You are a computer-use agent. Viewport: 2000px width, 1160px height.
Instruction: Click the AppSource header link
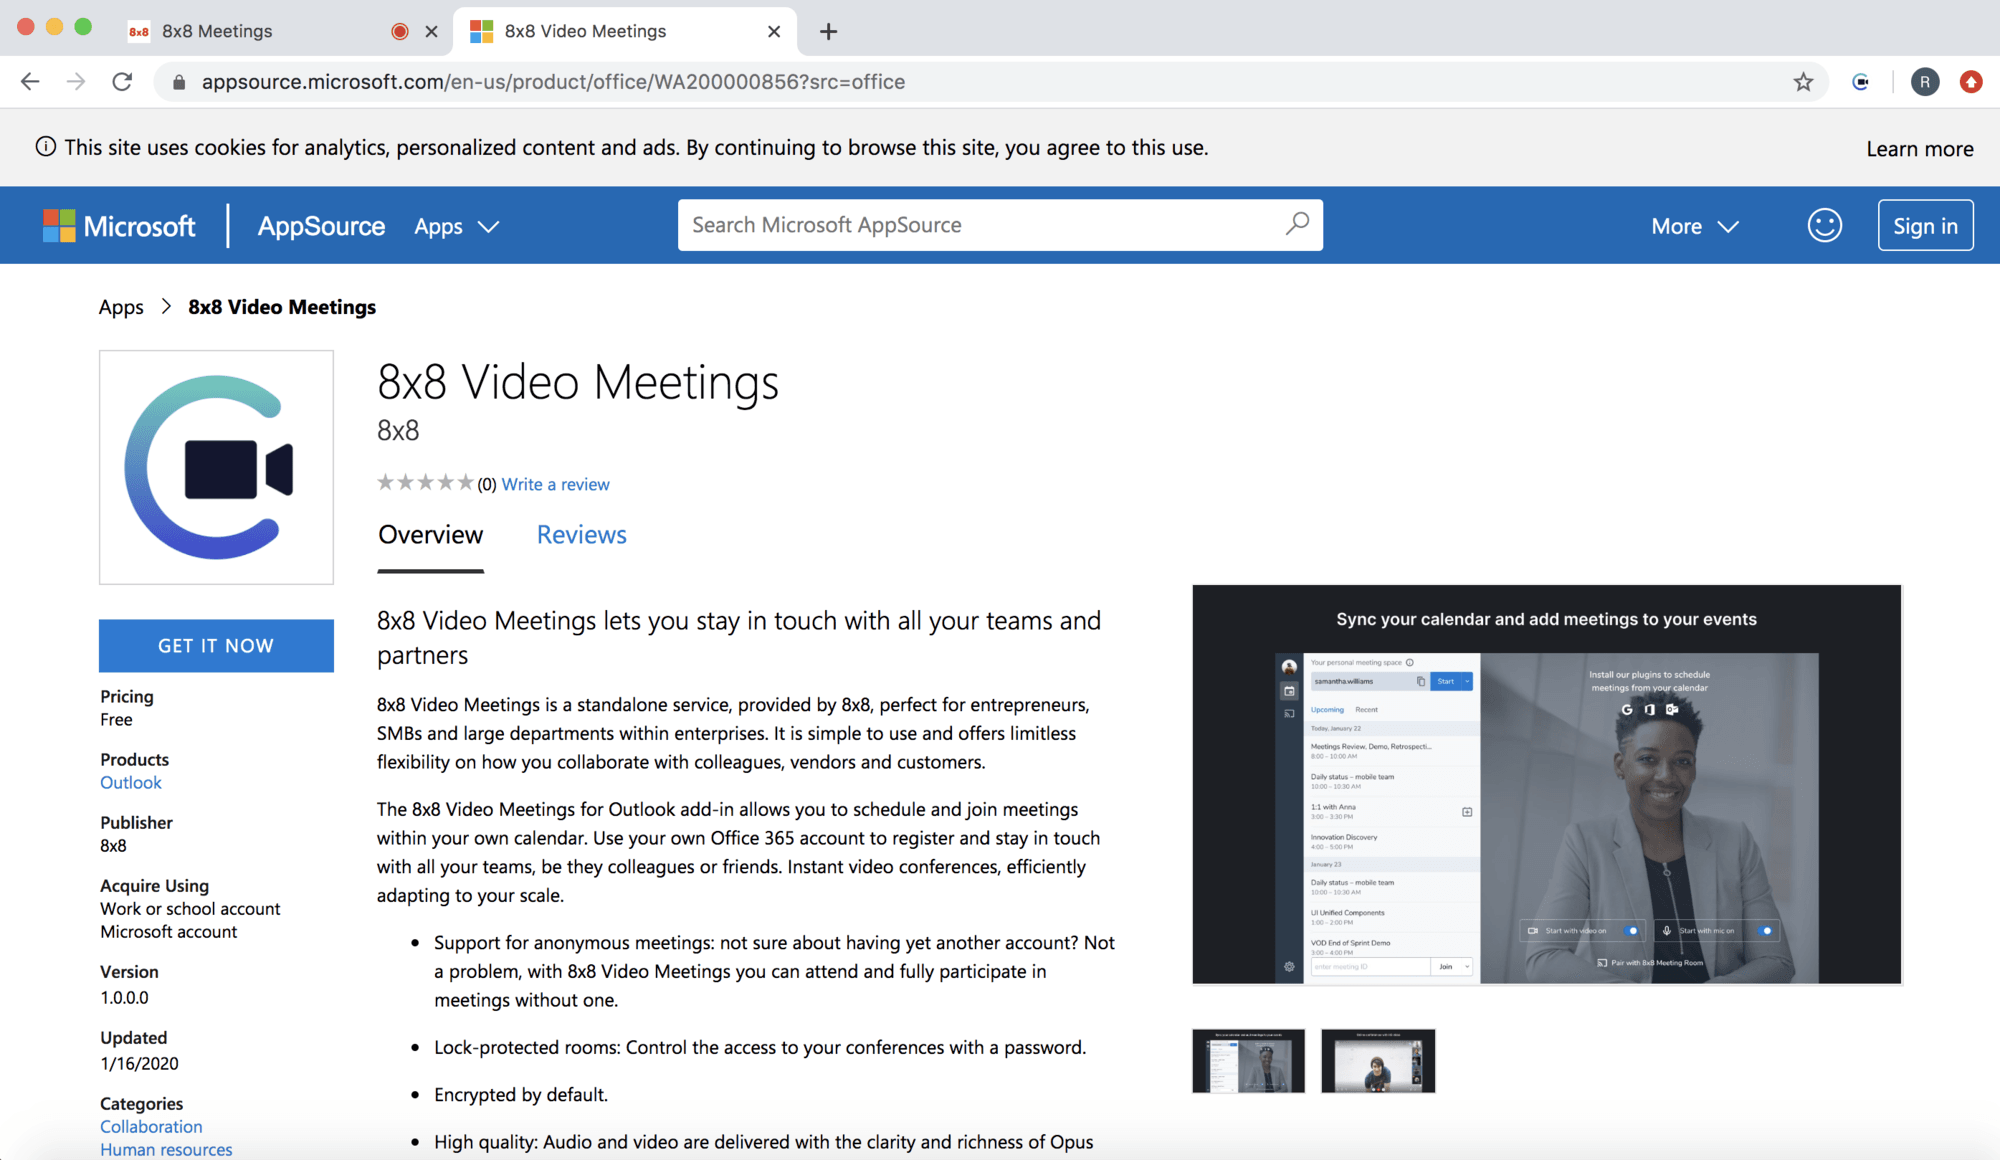(x=321, y=226)
